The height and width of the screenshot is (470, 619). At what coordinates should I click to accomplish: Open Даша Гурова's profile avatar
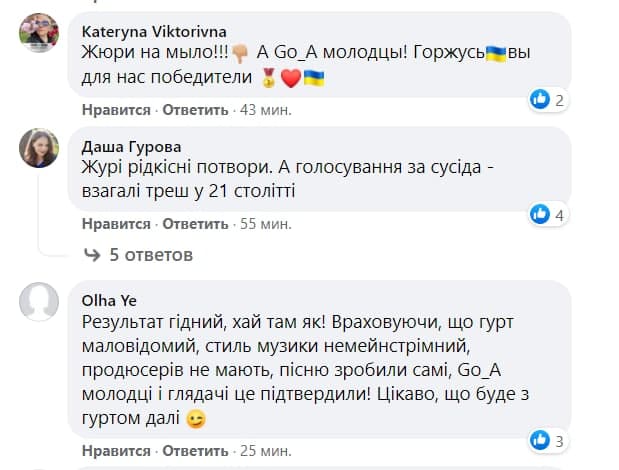(38, 147)
